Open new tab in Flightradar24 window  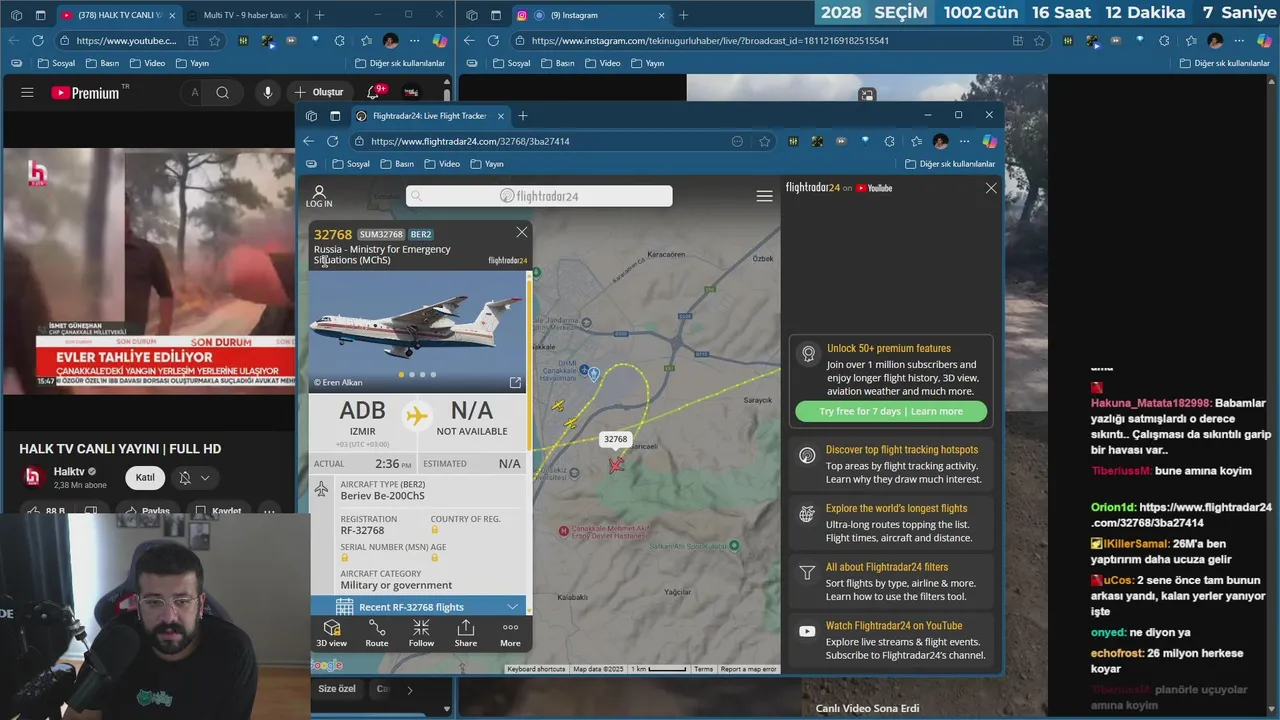tap(522, 116)
